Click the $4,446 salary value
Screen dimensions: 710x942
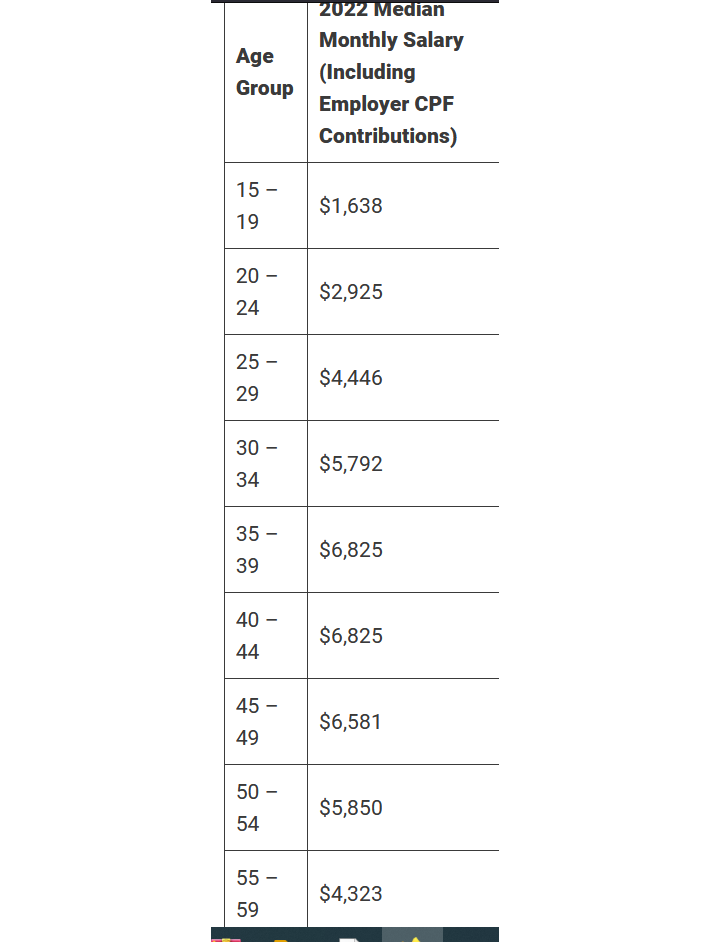click(x=351, y=378)
